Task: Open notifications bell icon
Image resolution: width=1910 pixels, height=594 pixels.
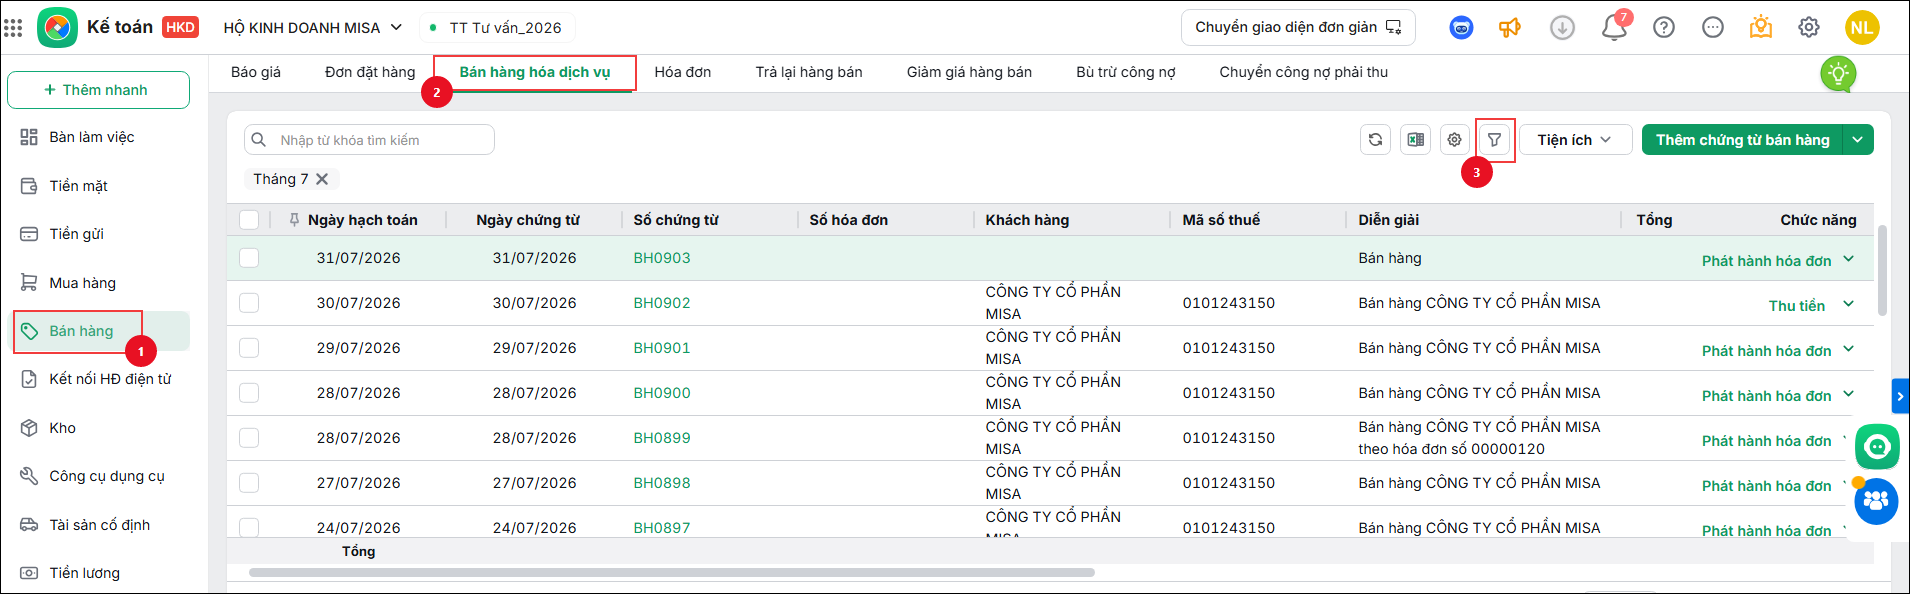Action: click(x=1614, y=28)
